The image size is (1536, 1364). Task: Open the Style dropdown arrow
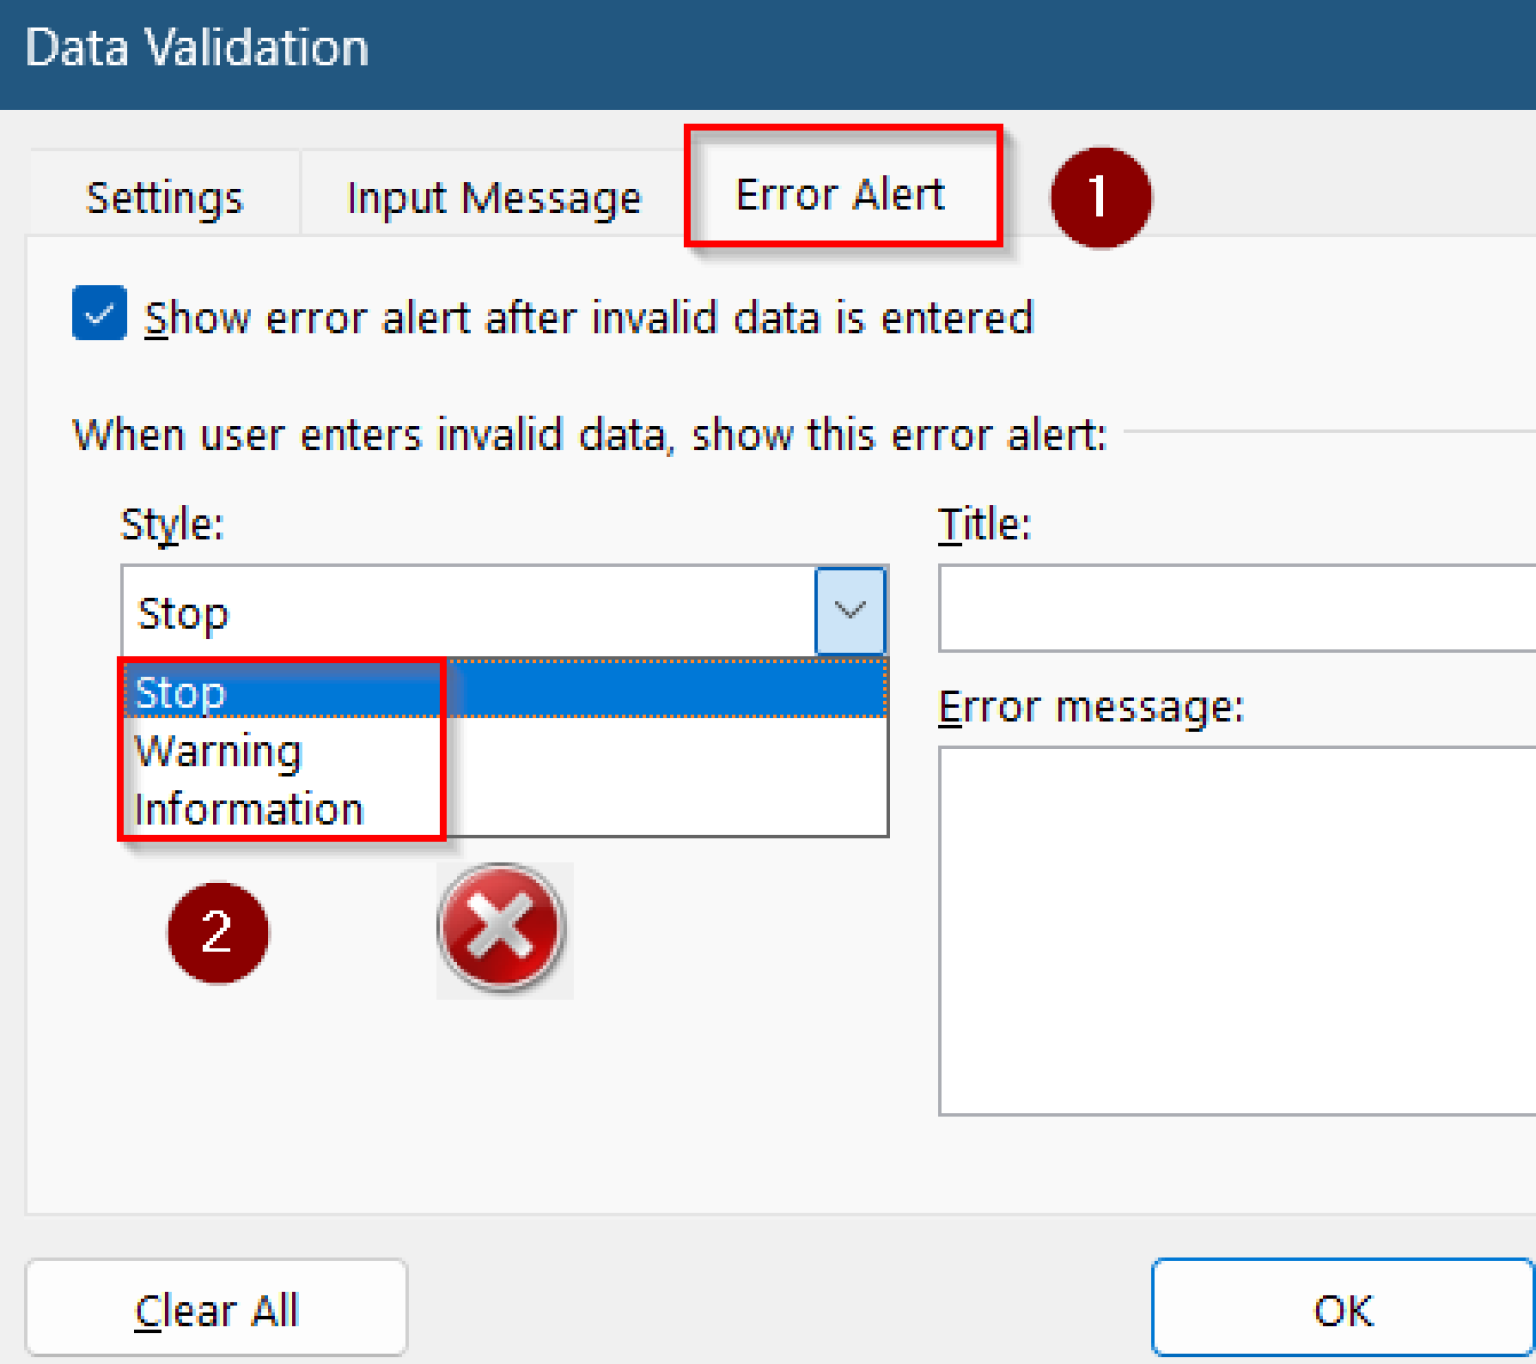(x=849, y=609)
